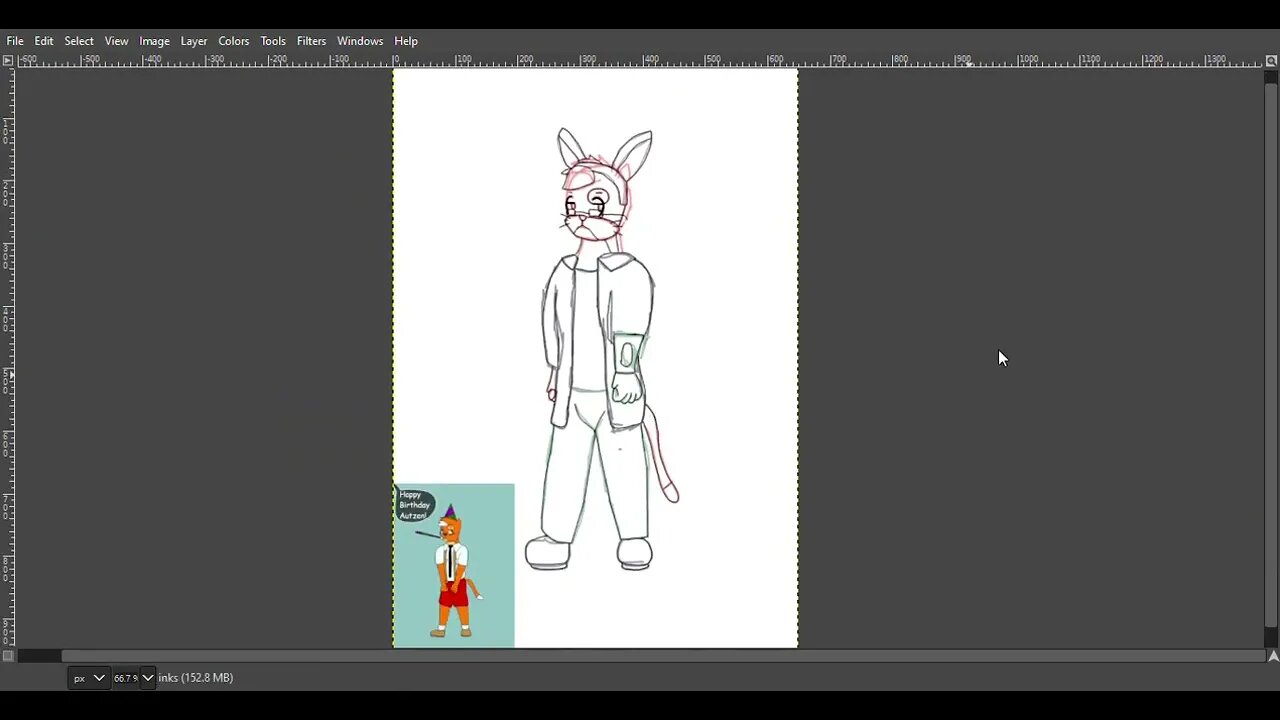The width and height of the screenshot is (1280, 720).
Task: Open the View menu
Action: click(x=116, y=41)
